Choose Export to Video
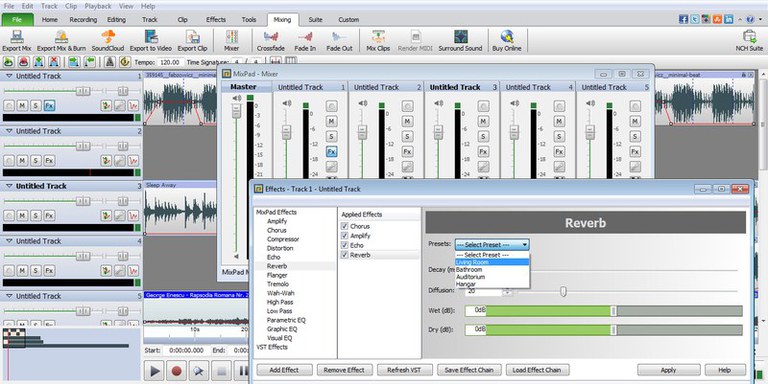The image size is (768, 384). [150, 40]
